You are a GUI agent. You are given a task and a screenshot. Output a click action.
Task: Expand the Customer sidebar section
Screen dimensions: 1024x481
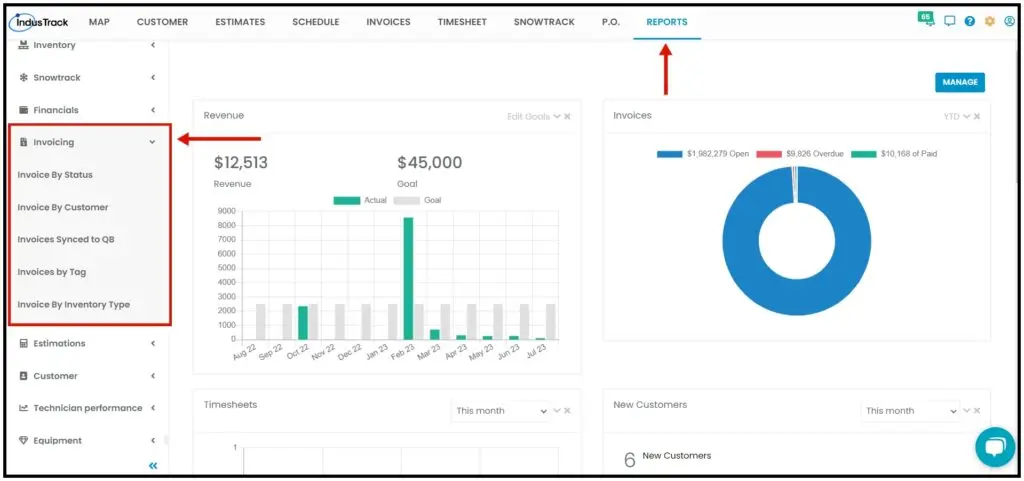tap(153, 376)
